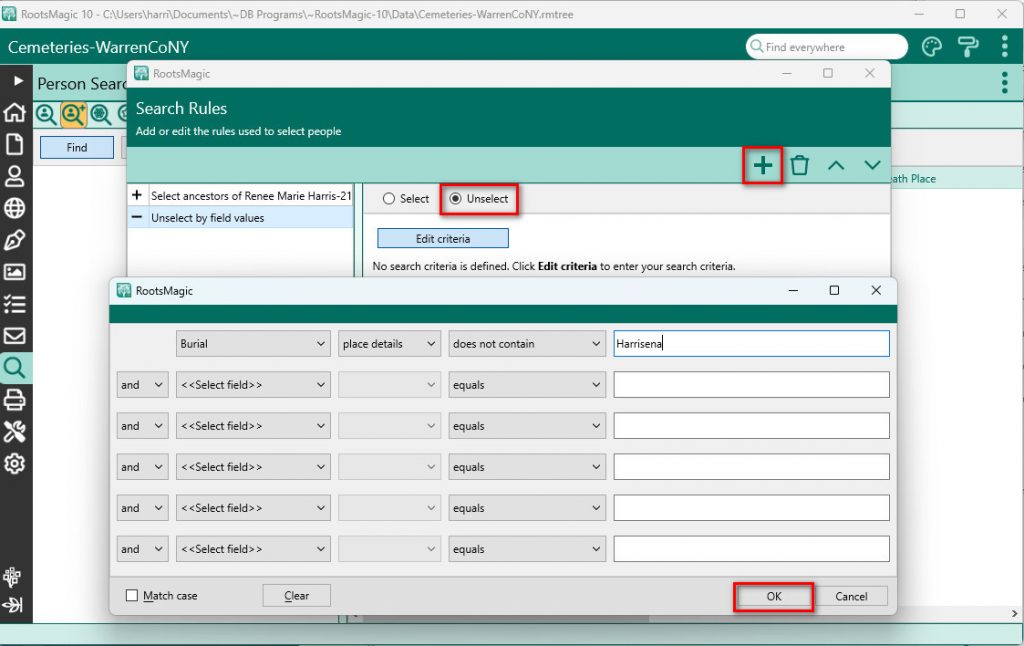The image size is (1024, 646).
Task: Open the Search magnifier view in the sidebar
Action: point(14,368)
